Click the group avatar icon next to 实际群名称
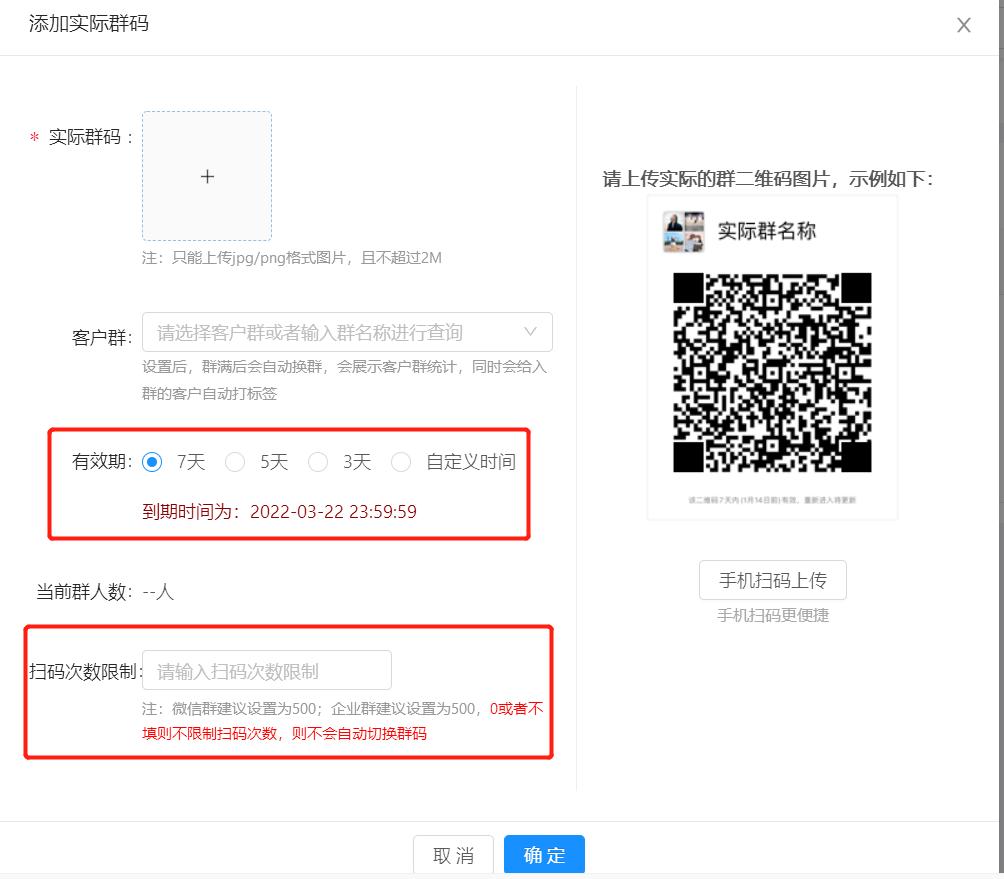Screen dimensions: 1004x879 (x=684, y=231)
